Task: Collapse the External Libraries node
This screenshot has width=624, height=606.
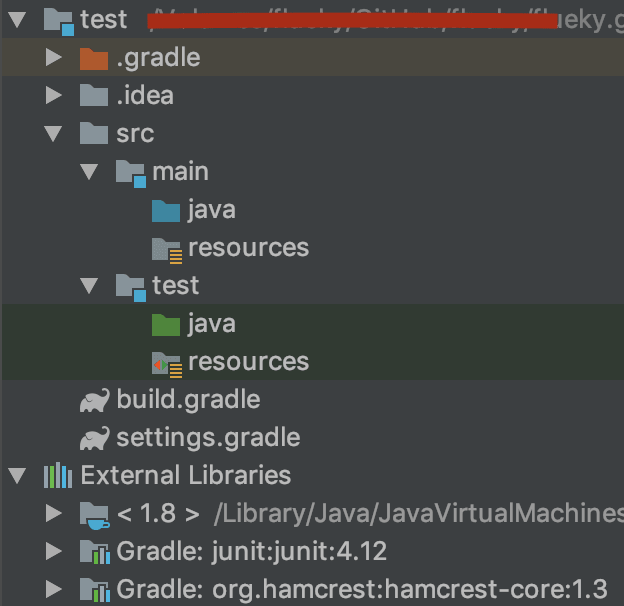Action: tap(18, 475)
